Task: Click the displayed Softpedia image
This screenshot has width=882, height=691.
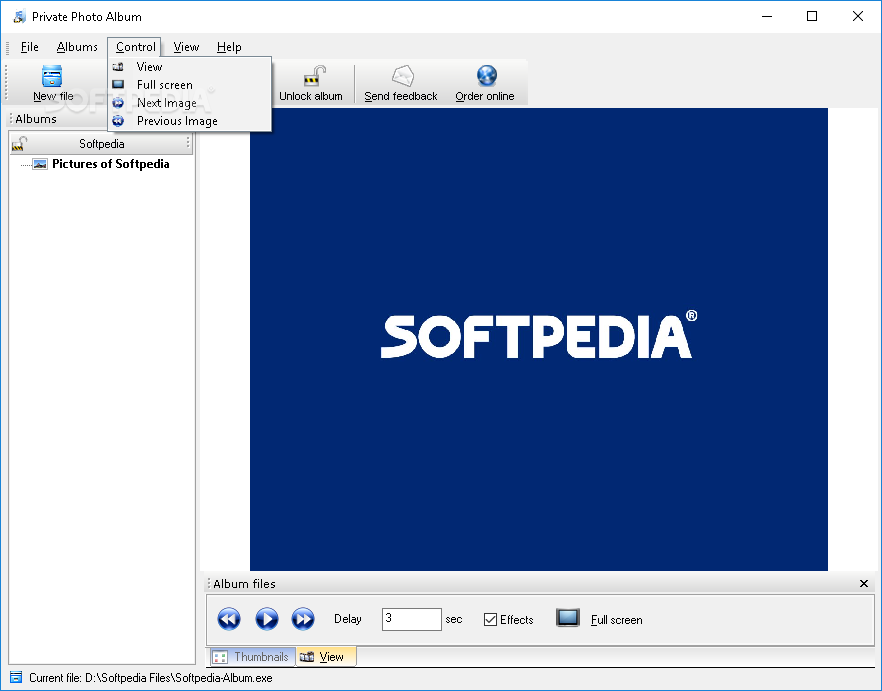Action: (x=538, y=339)
